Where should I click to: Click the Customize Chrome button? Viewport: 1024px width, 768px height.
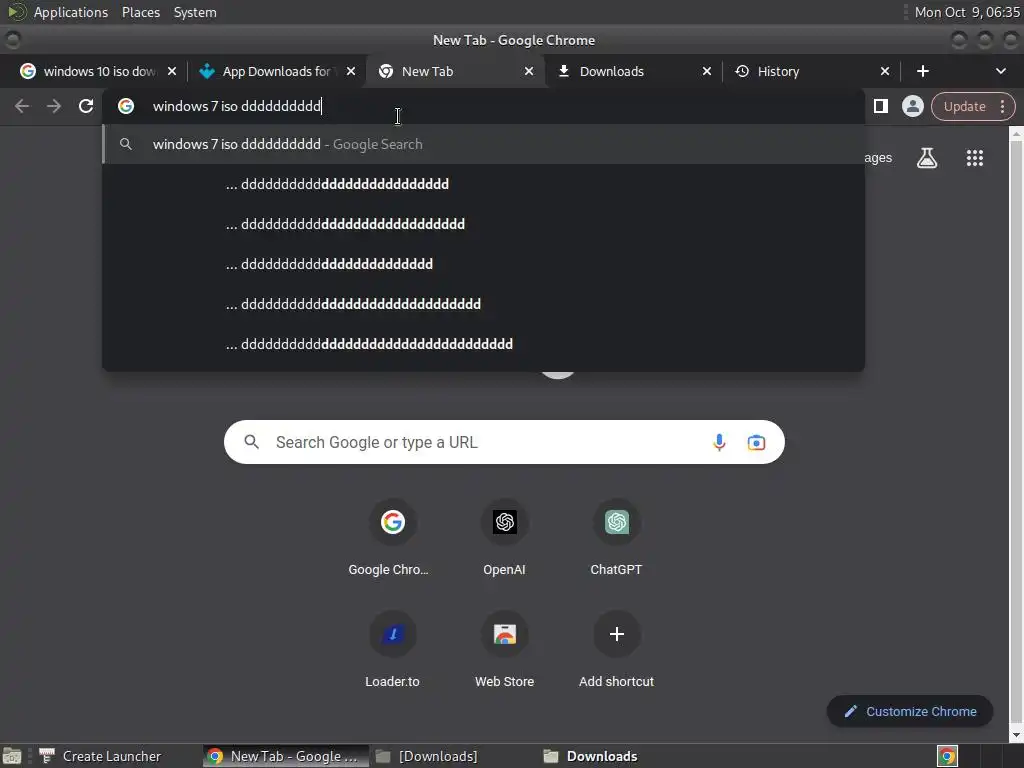(x=910, y=711)
